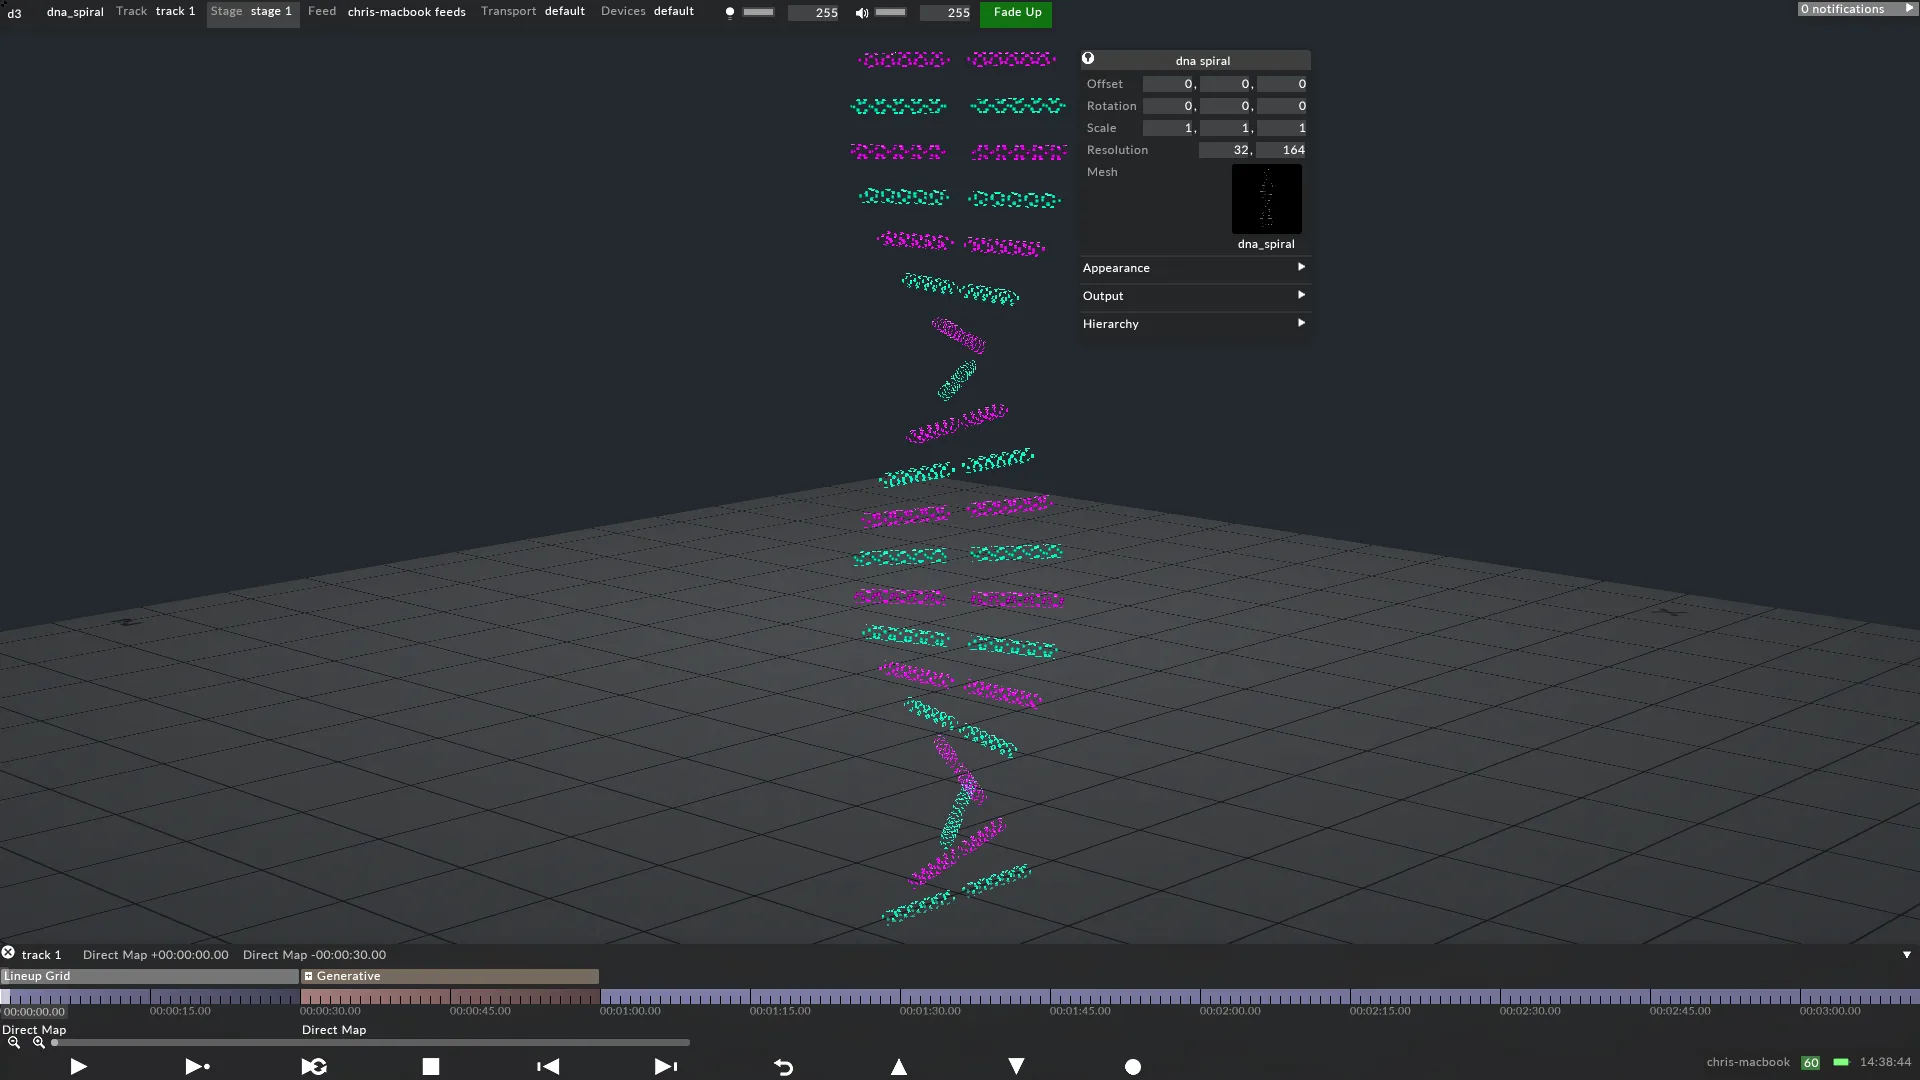Open chris-macbook feeds
Viewport: 1920px width, 1080px height.
pyautogui.click(x=406, y=12)
